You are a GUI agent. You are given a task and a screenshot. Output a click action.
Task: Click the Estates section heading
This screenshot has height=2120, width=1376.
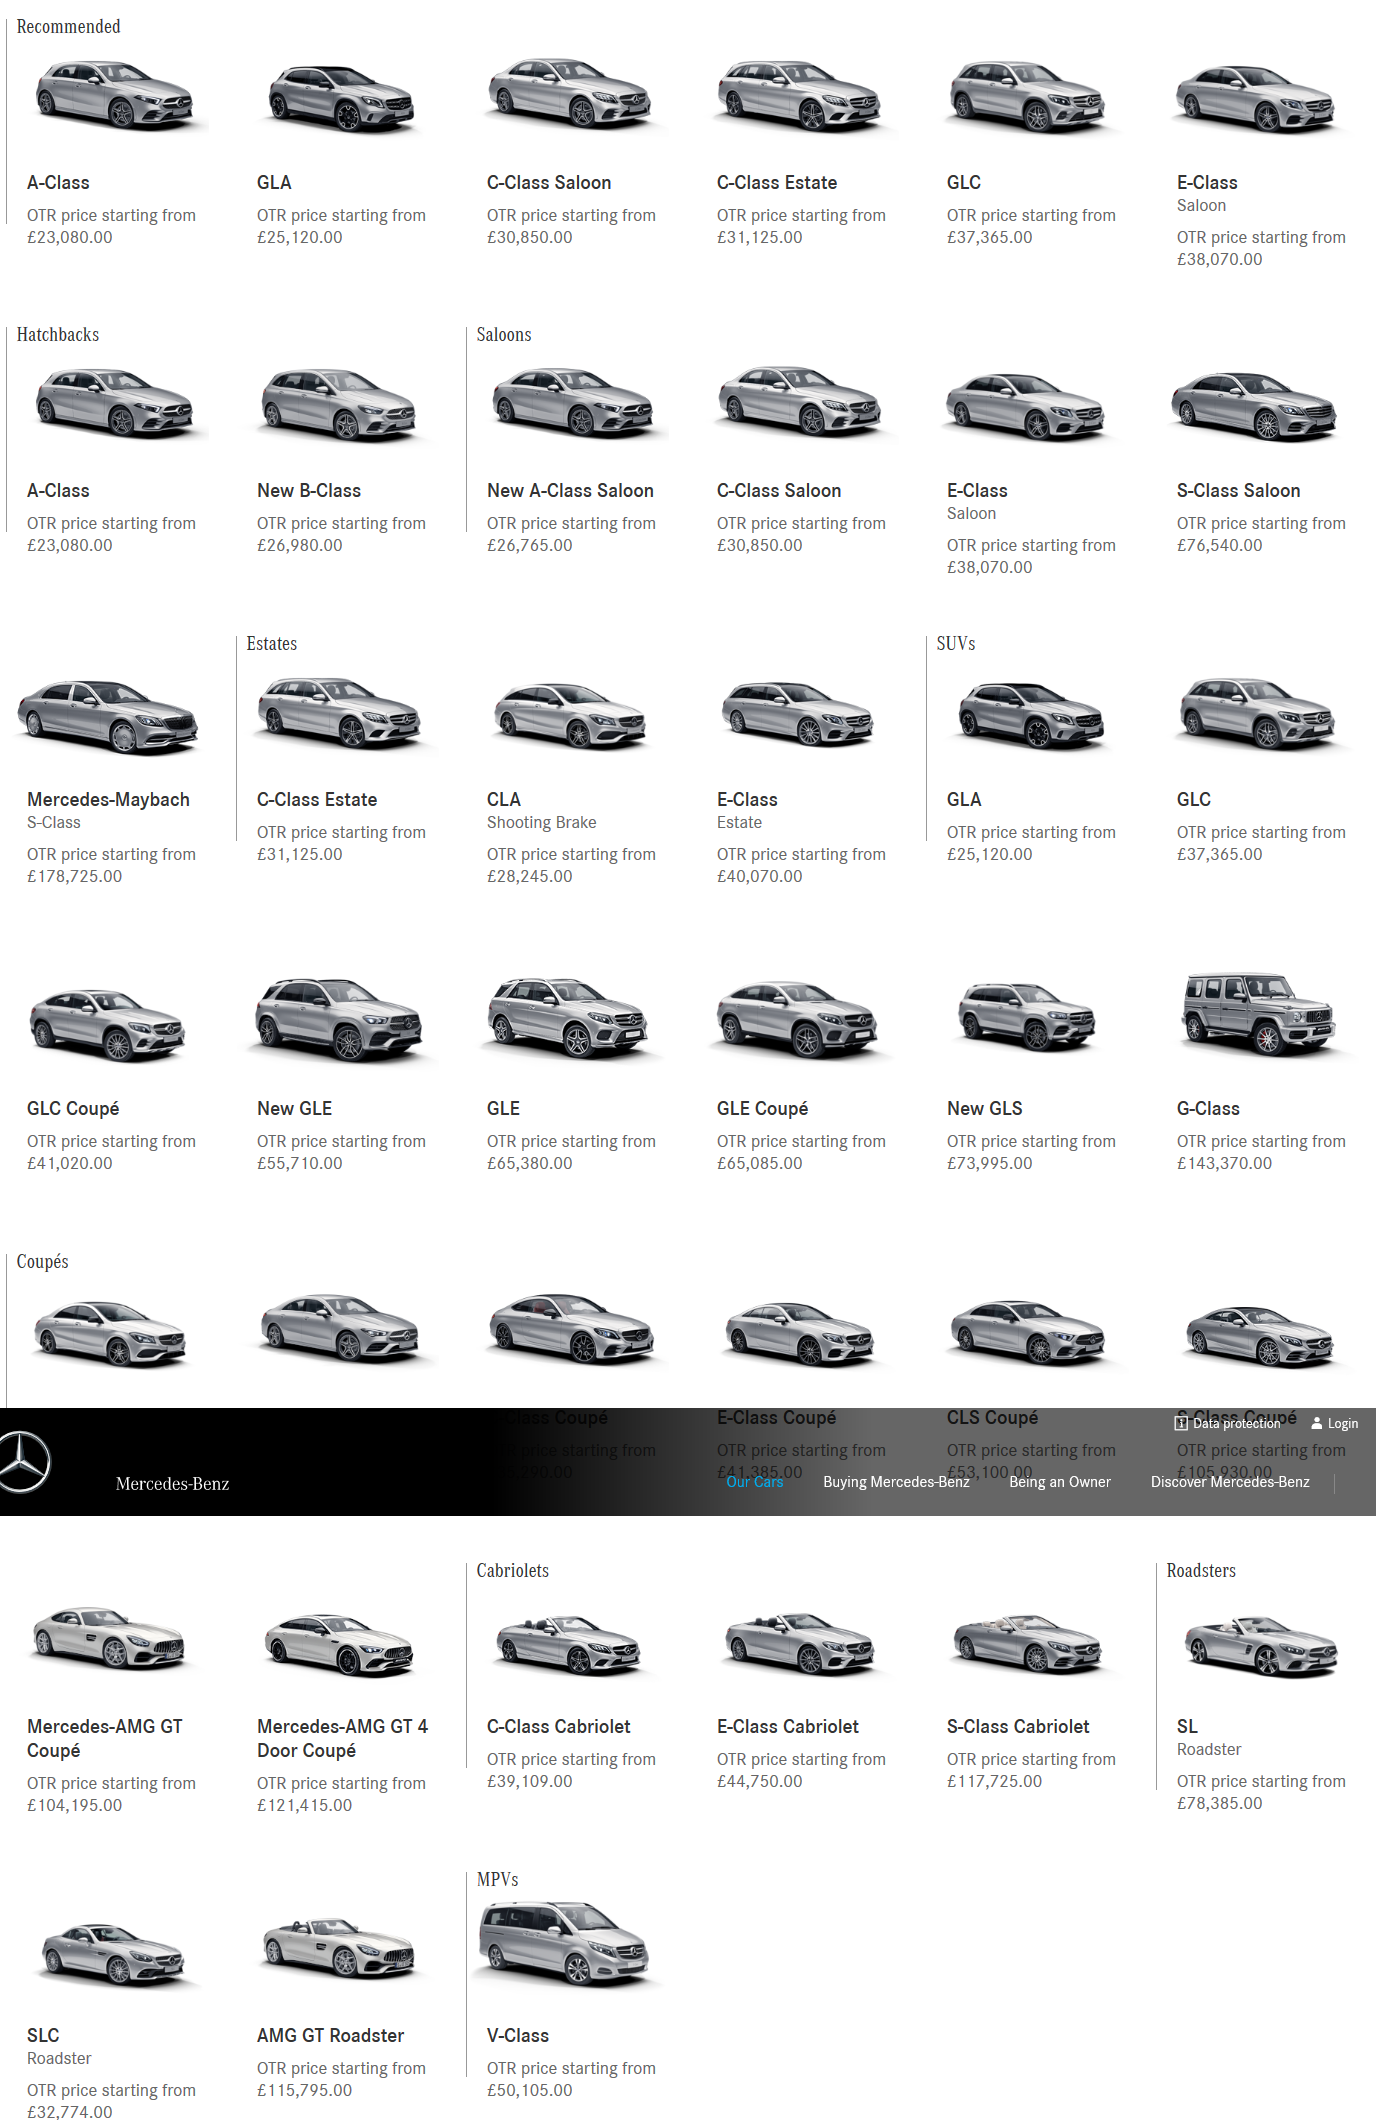point(271,644)
